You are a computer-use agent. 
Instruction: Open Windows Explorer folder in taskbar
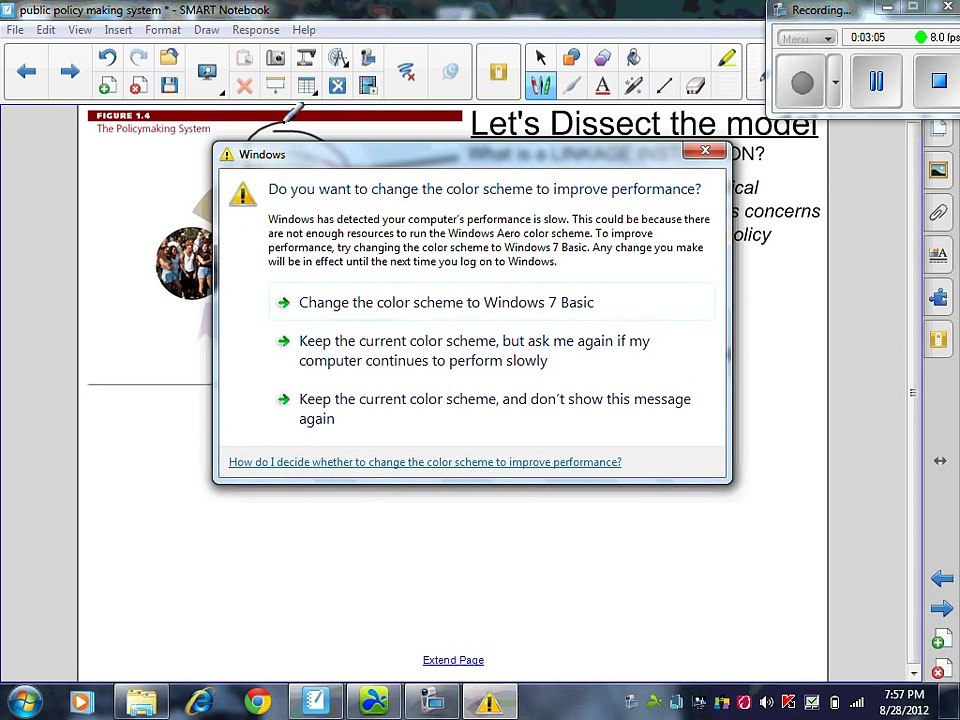[141, 701]
